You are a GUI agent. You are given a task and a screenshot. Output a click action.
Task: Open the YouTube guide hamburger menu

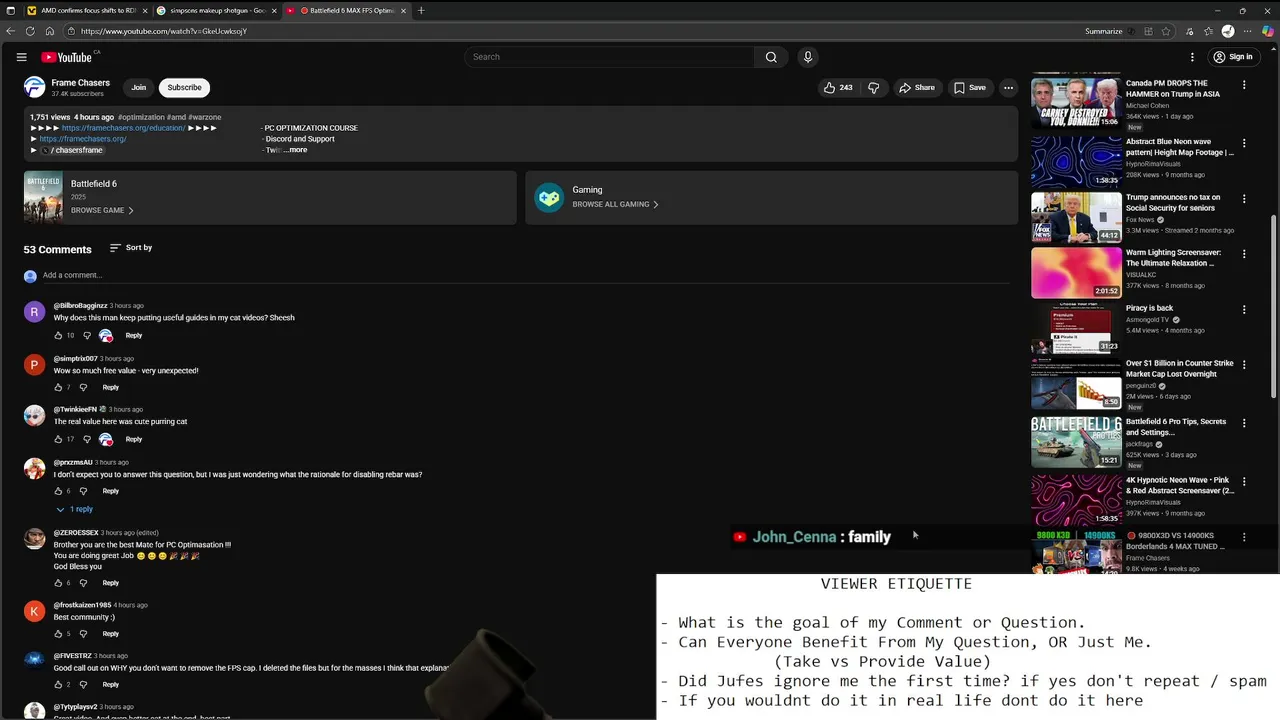coord(21,57)
